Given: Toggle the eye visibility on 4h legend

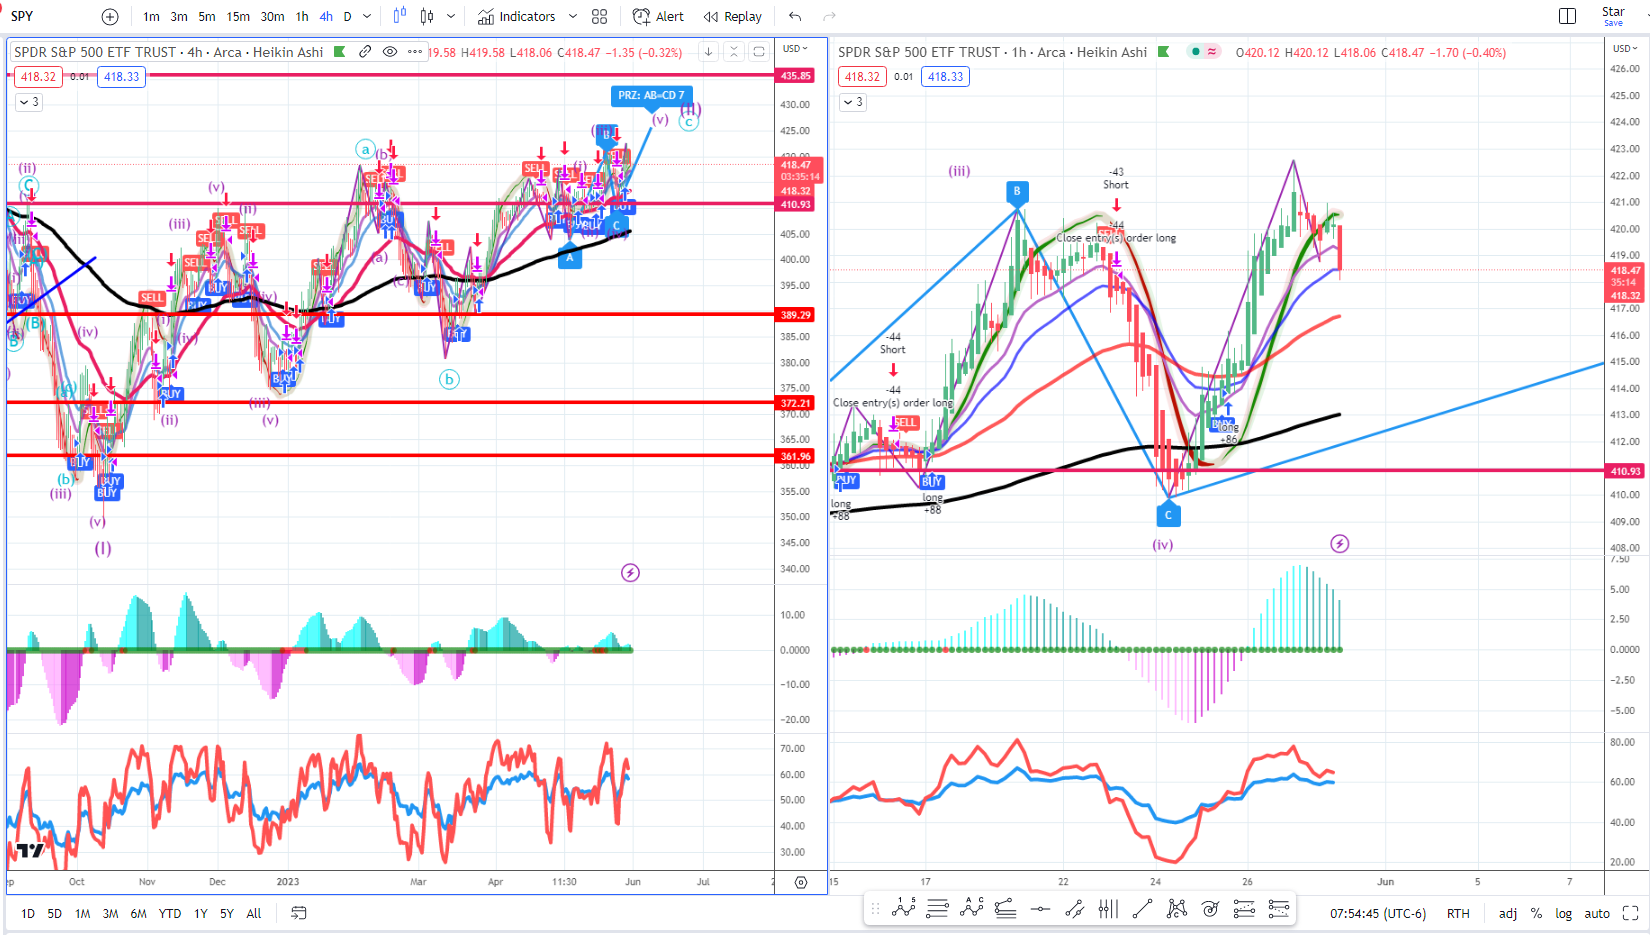Looking at the screenshot, I should pyautogui.click(x=390, y=52).
